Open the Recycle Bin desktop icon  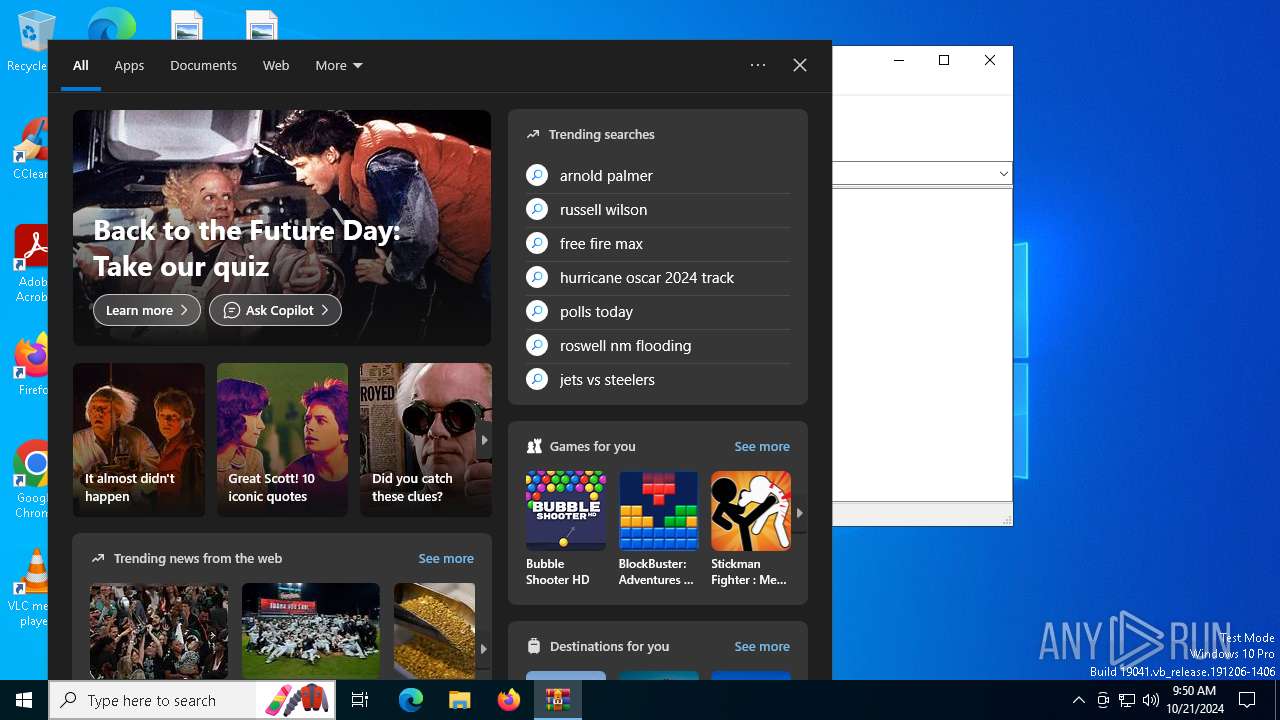click(x=28, y=40)
